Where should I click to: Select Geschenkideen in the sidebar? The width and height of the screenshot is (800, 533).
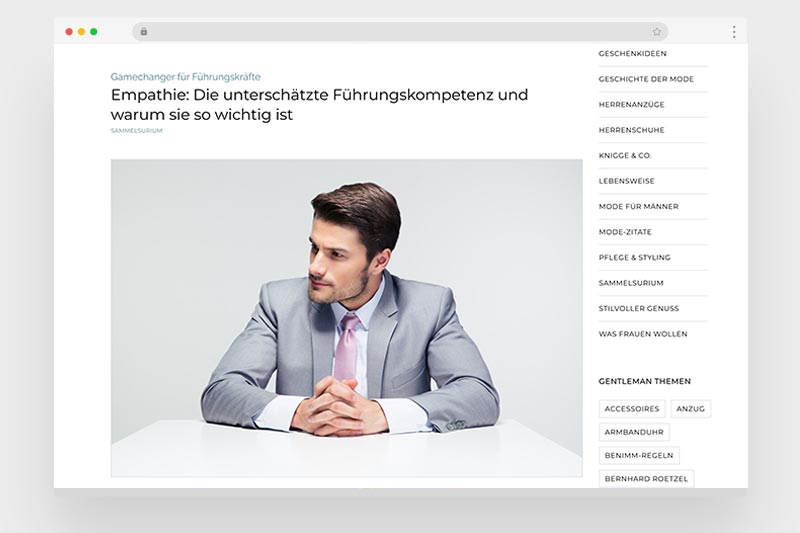point(632,54)
